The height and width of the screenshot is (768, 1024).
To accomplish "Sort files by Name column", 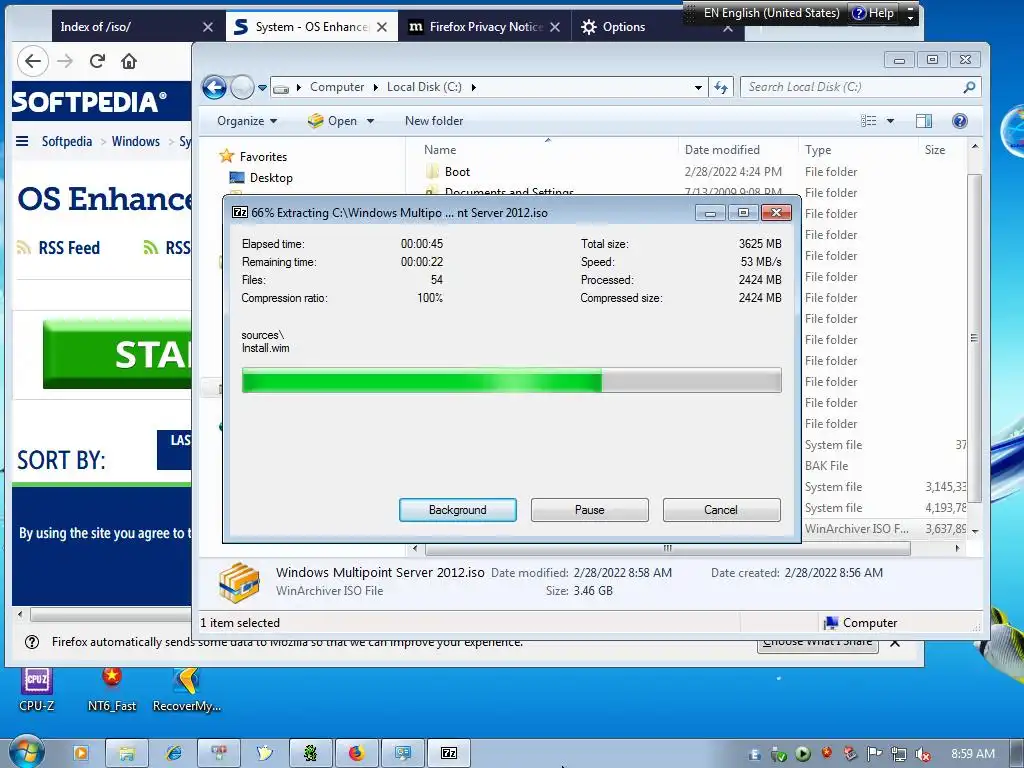I will pyautogui.click(x=440, y=150).
